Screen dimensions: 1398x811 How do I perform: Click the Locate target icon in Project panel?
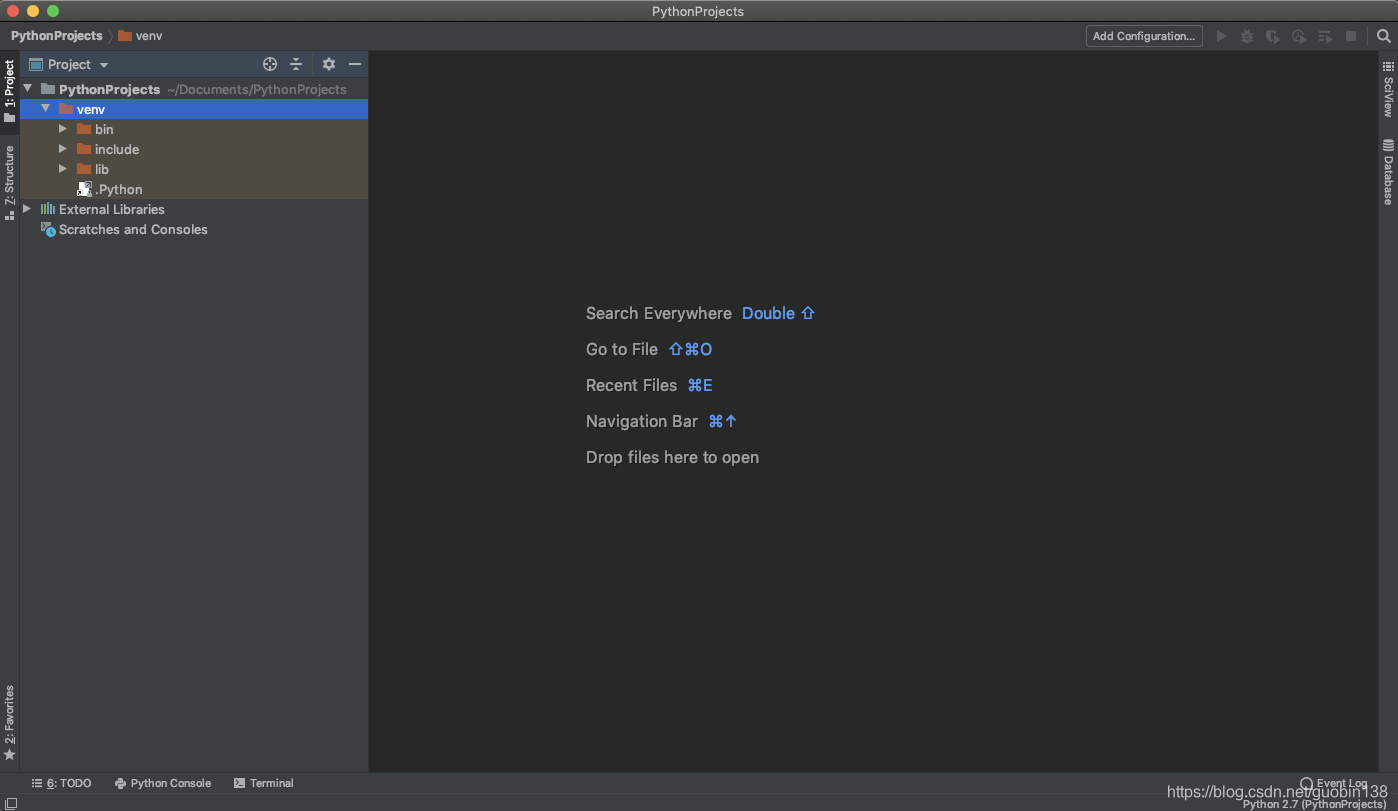click(x=270, y=64)
